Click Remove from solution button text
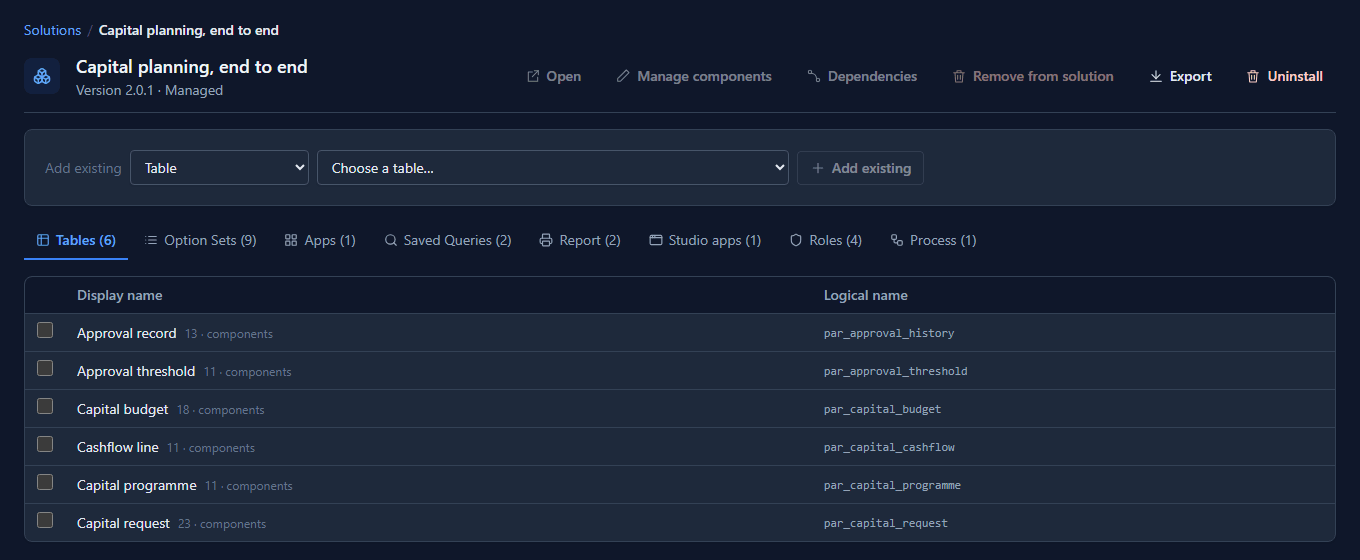Viewport: 1360px width, 560px height. click(1043, 76)
